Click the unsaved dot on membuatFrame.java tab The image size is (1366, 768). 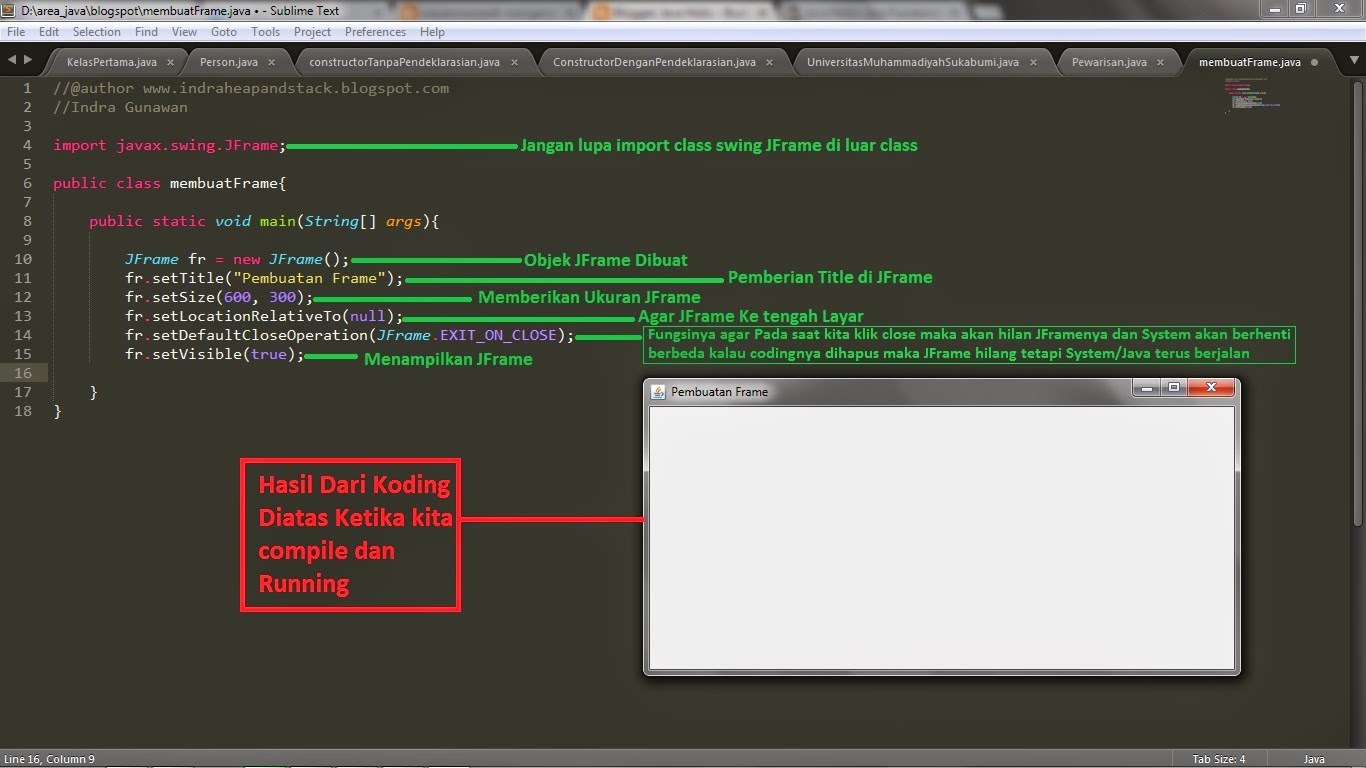(1314, 62)
